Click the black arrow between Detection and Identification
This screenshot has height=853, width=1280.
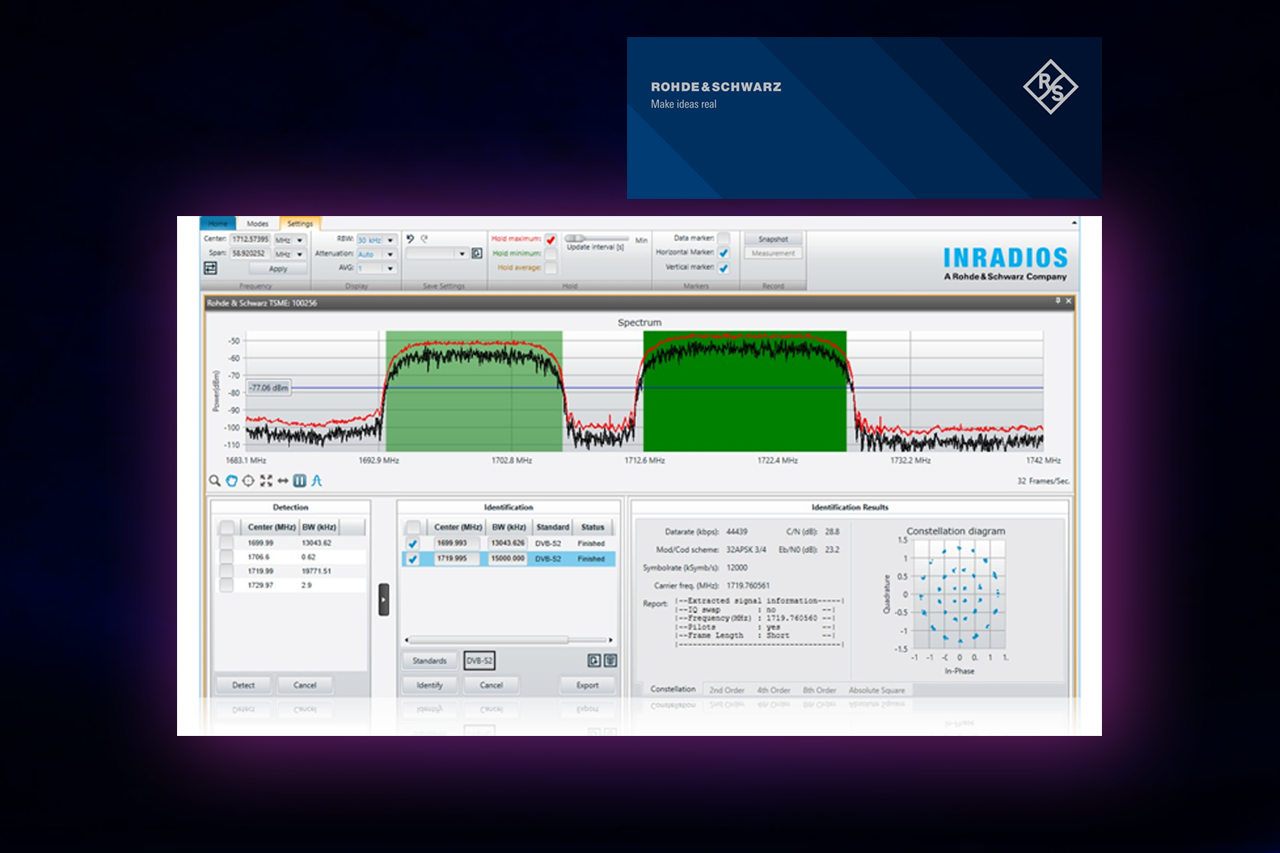tap(384, 599)
